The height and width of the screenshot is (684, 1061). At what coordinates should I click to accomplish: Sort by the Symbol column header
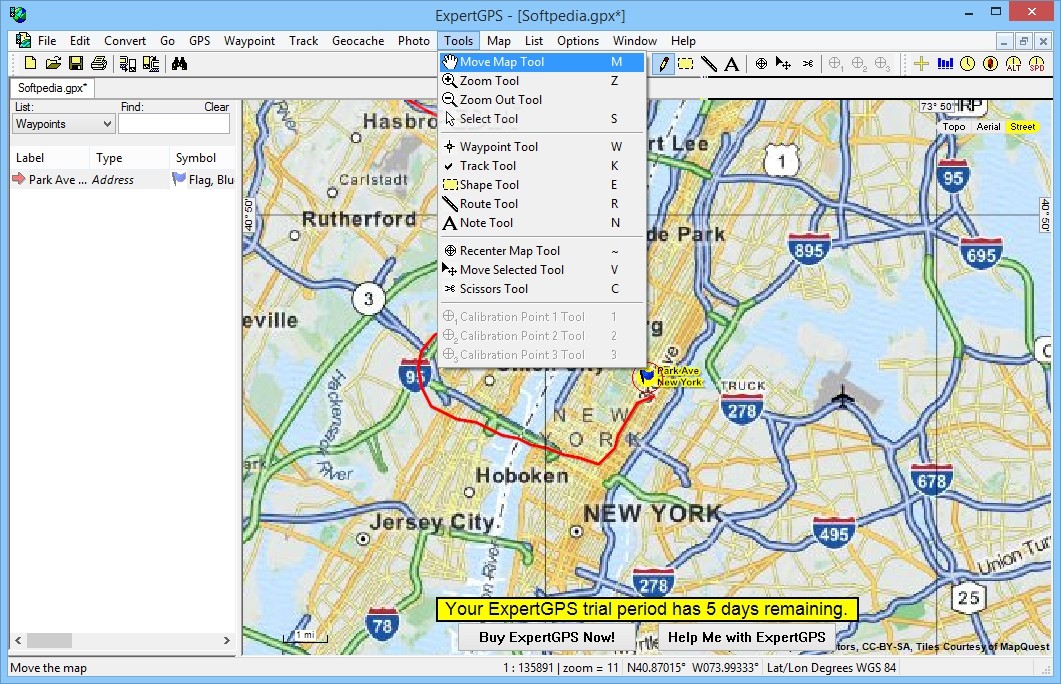point(202,158)
